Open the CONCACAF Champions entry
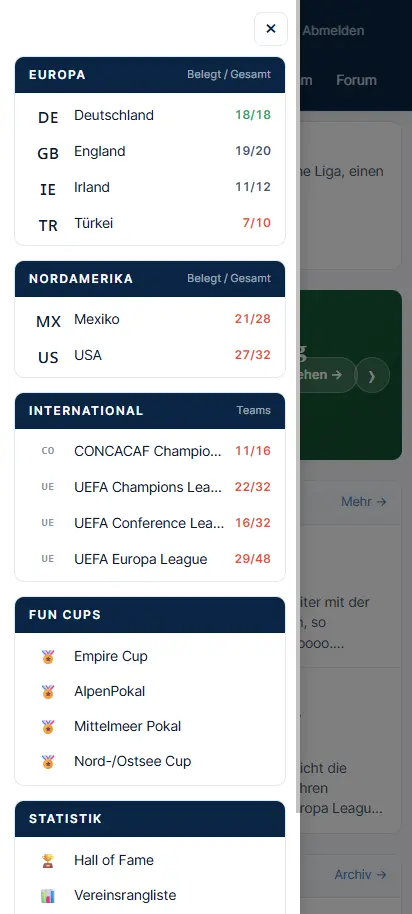Screen dimensions: 412x914 pyautogui.click(x=150, y=451)
